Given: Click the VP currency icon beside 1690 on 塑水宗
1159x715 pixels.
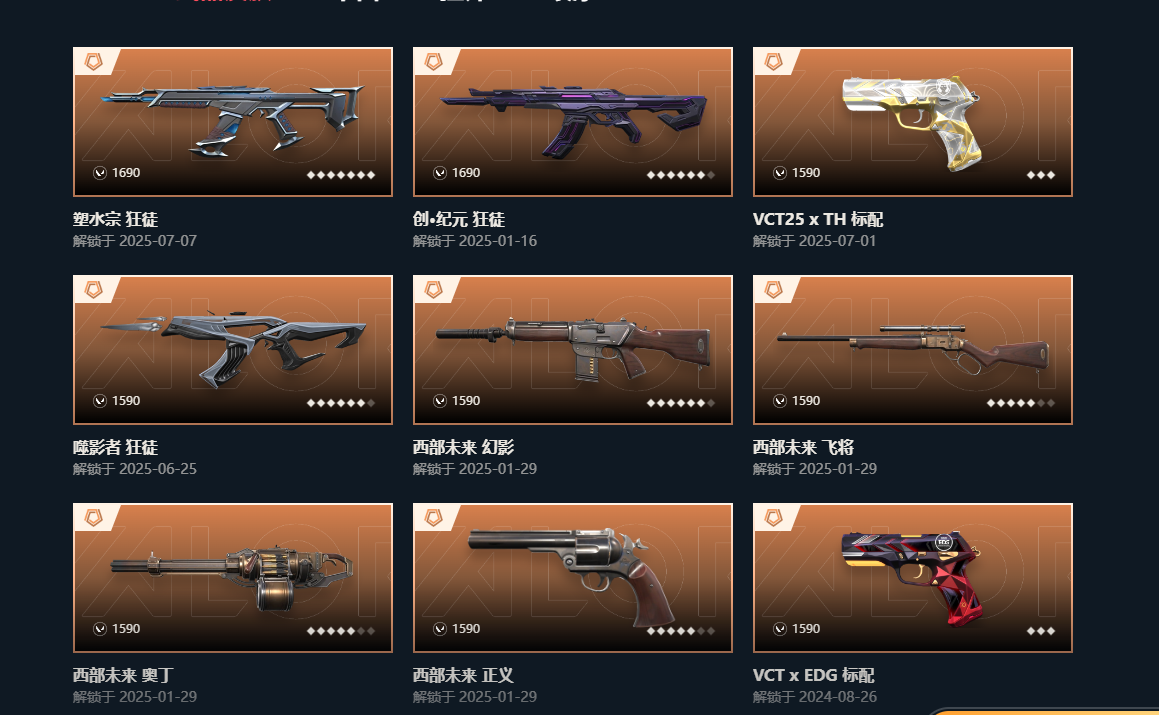Looking at the screenshot, I should tap(100, 172).
